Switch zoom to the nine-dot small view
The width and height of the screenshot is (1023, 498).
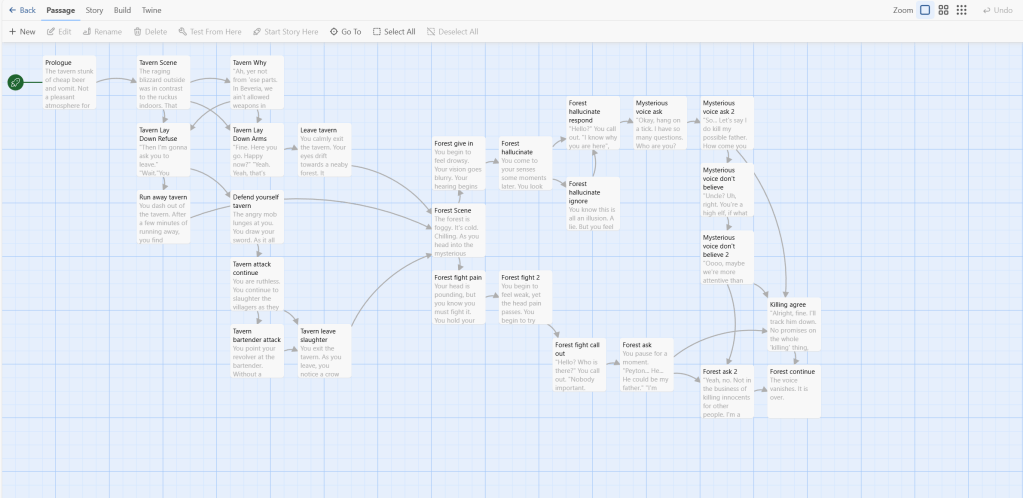pos(961,10)
